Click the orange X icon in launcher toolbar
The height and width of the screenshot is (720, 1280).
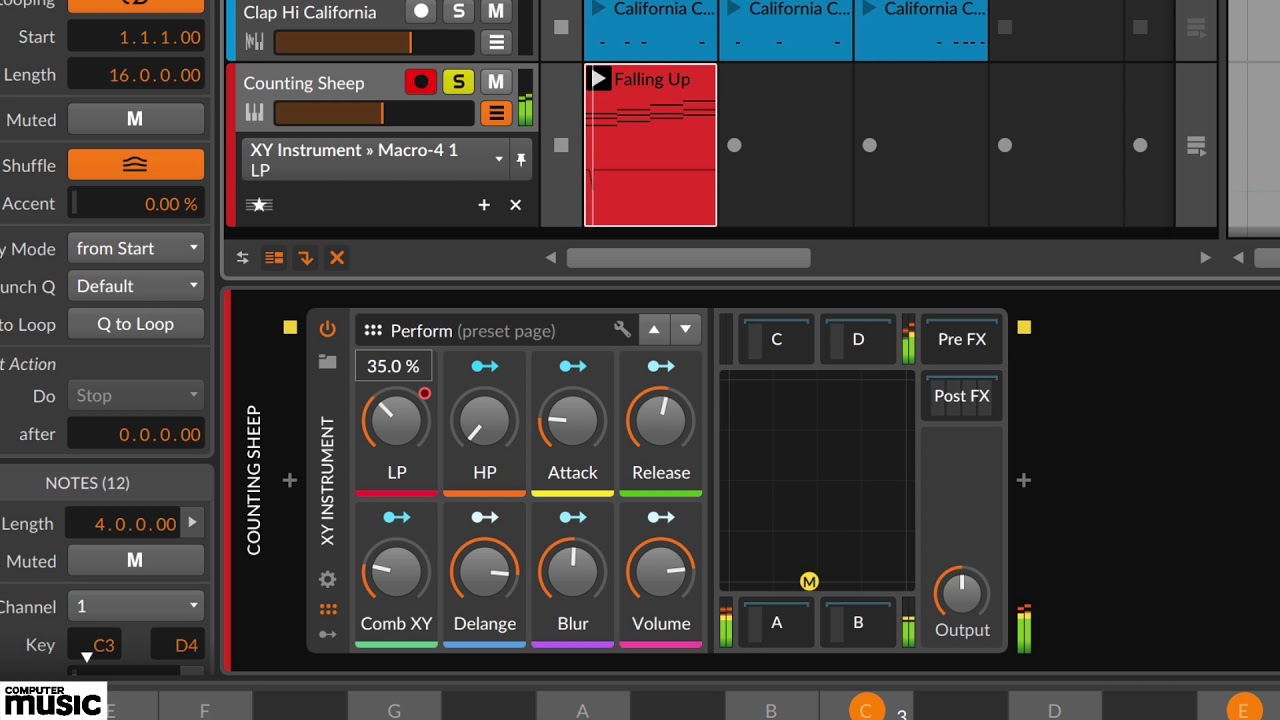[337, 258]
